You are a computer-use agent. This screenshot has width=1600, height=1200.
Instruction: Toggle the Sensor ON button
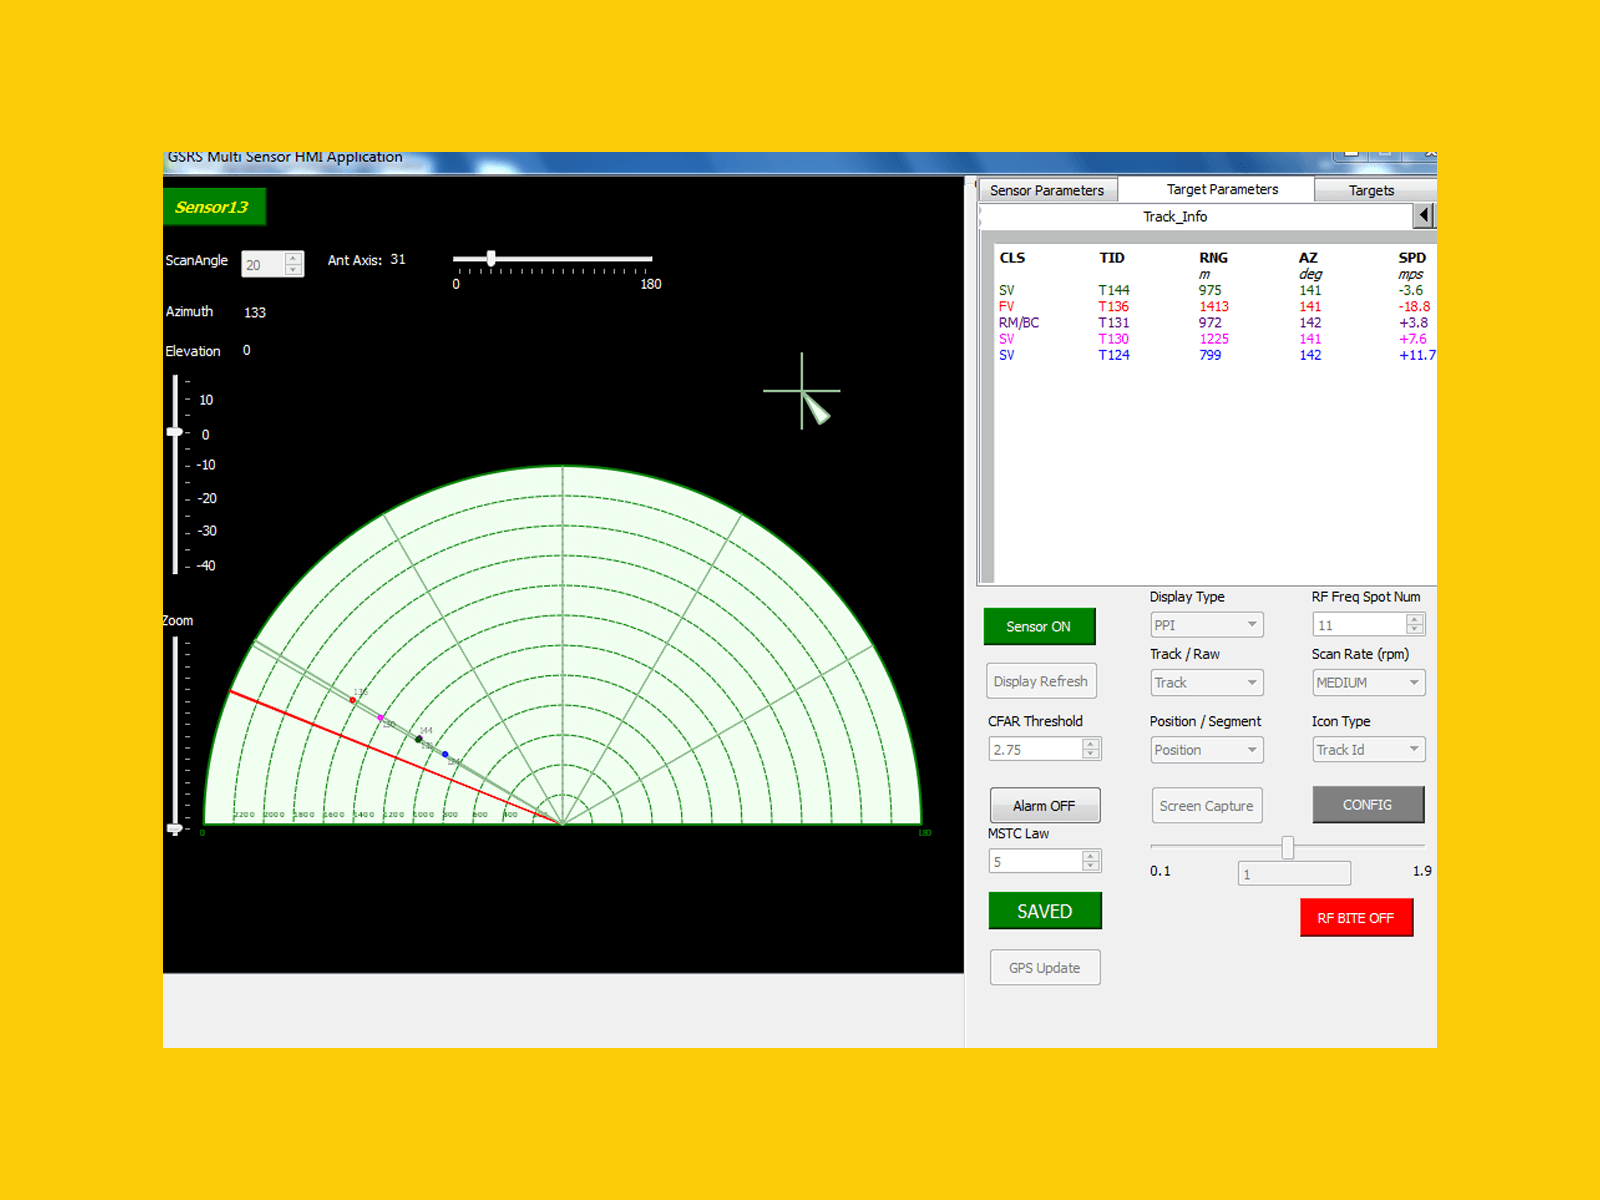pos(1039,626)
